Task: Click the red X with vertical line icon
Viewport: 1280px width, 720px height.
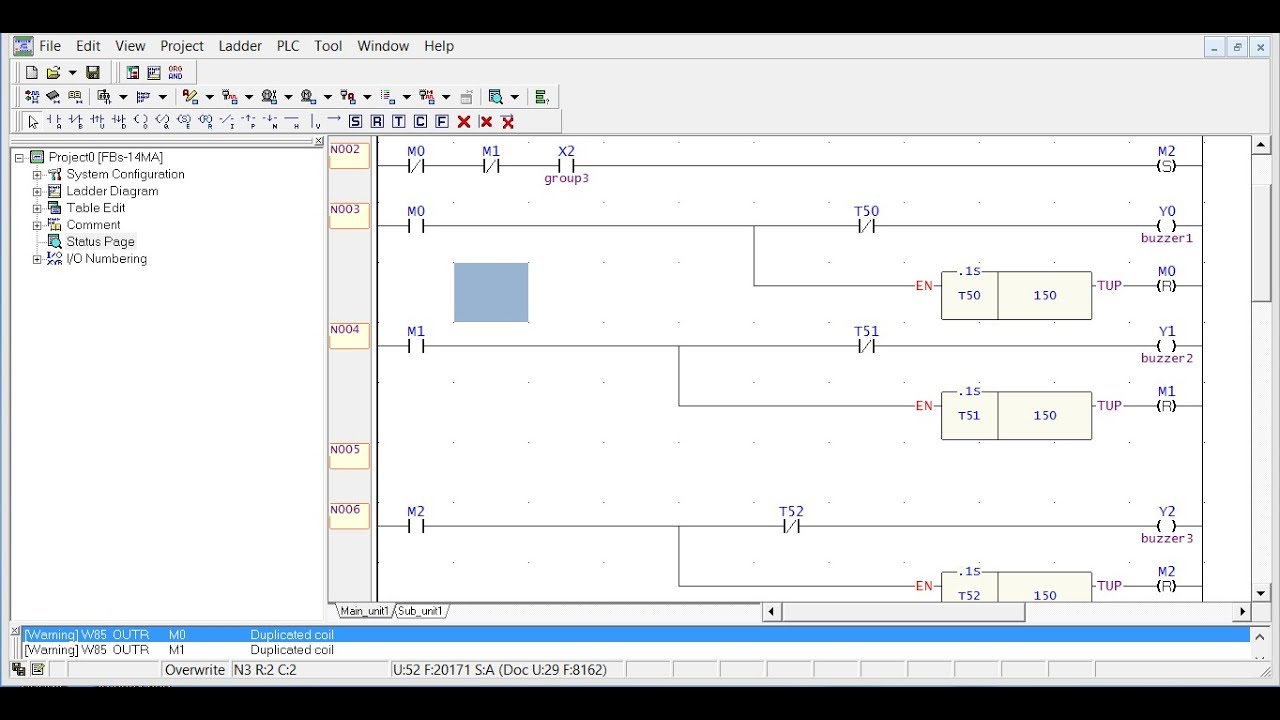Action: pos(486,122)
